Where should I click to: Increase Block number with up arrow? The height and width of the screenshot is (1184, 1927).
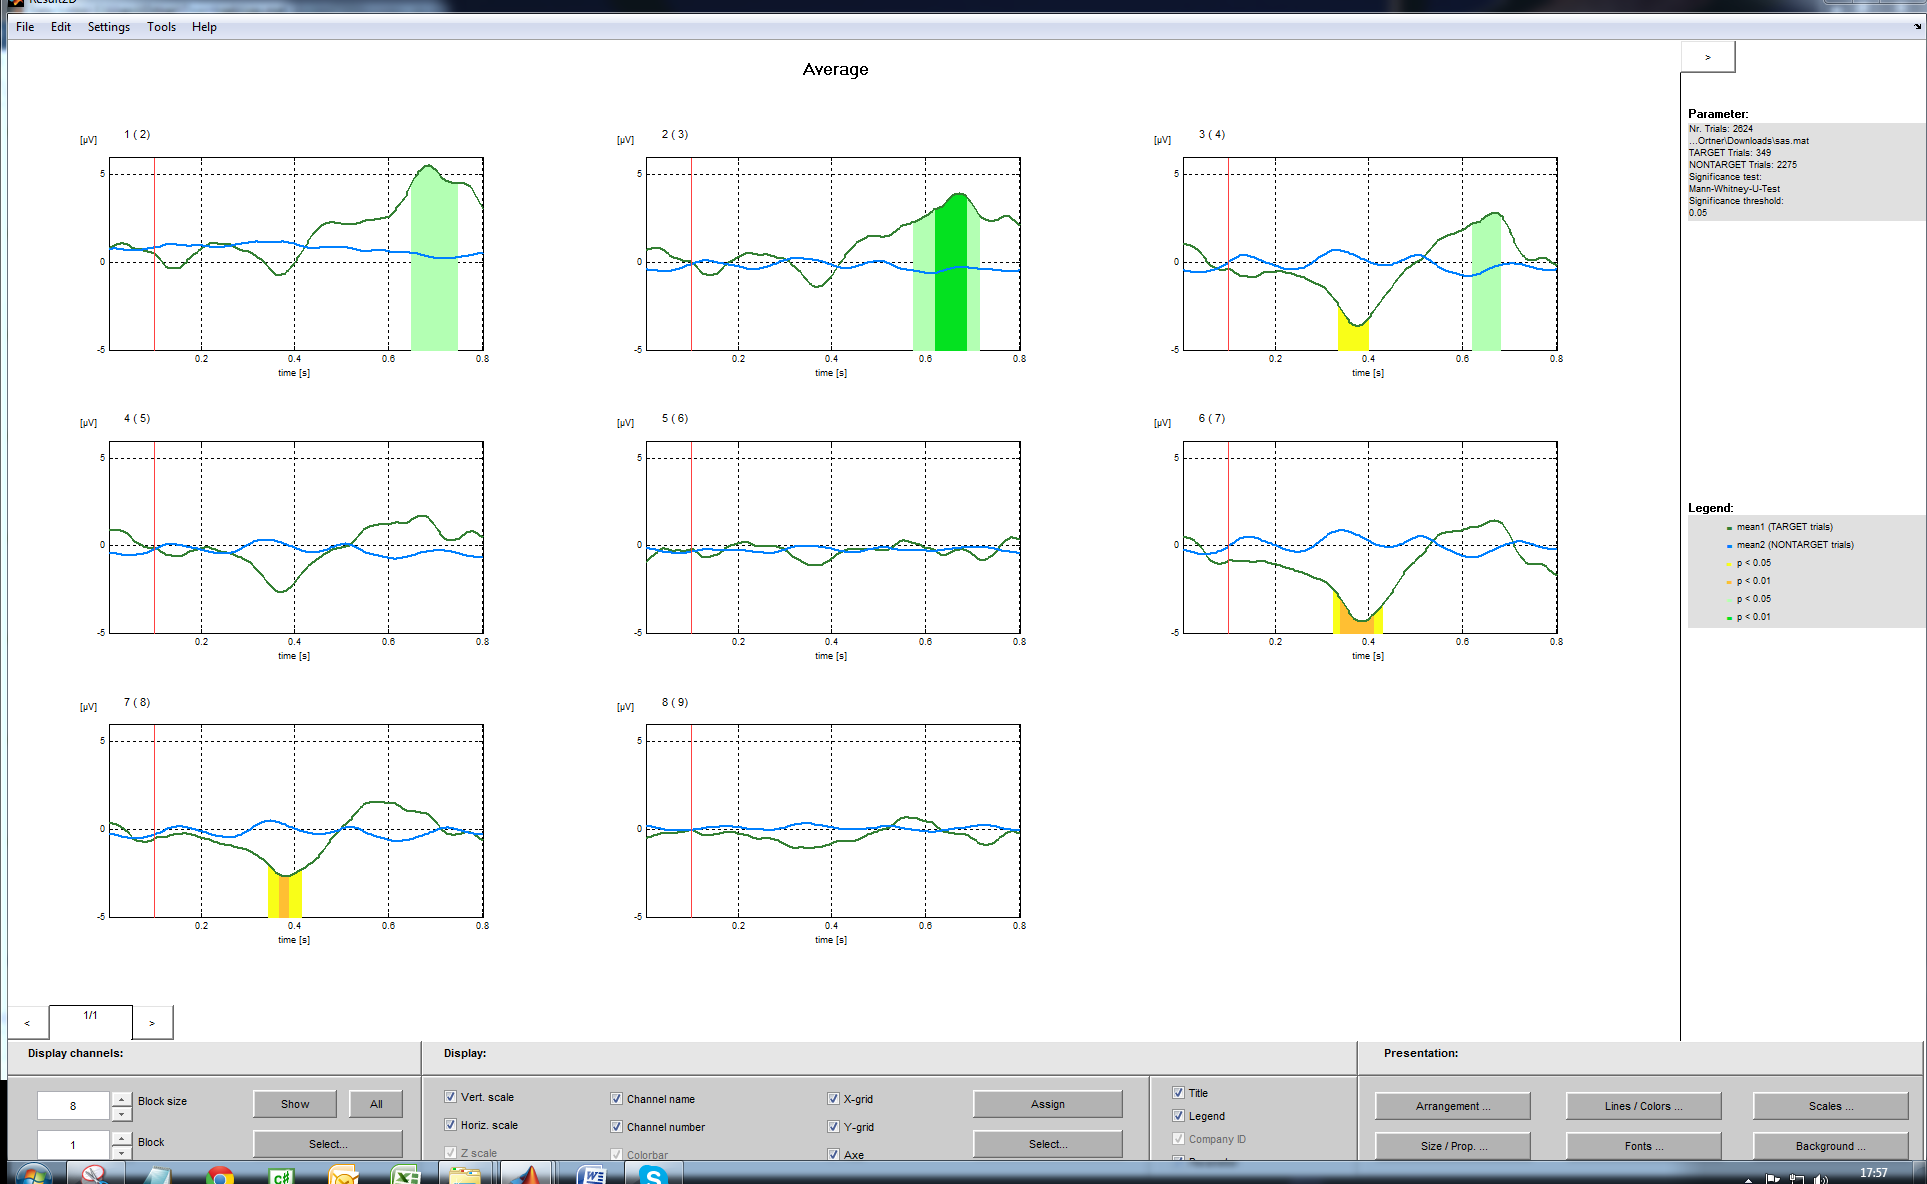coord(121,1138)
